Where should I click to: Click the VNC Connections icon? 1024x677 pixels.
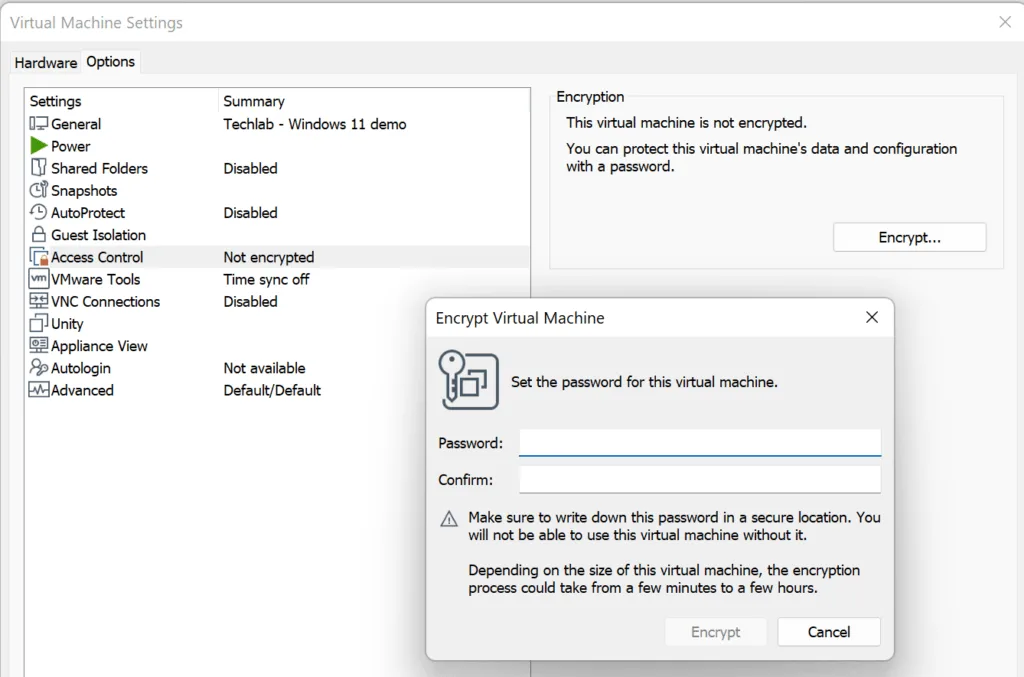point(39,301)
